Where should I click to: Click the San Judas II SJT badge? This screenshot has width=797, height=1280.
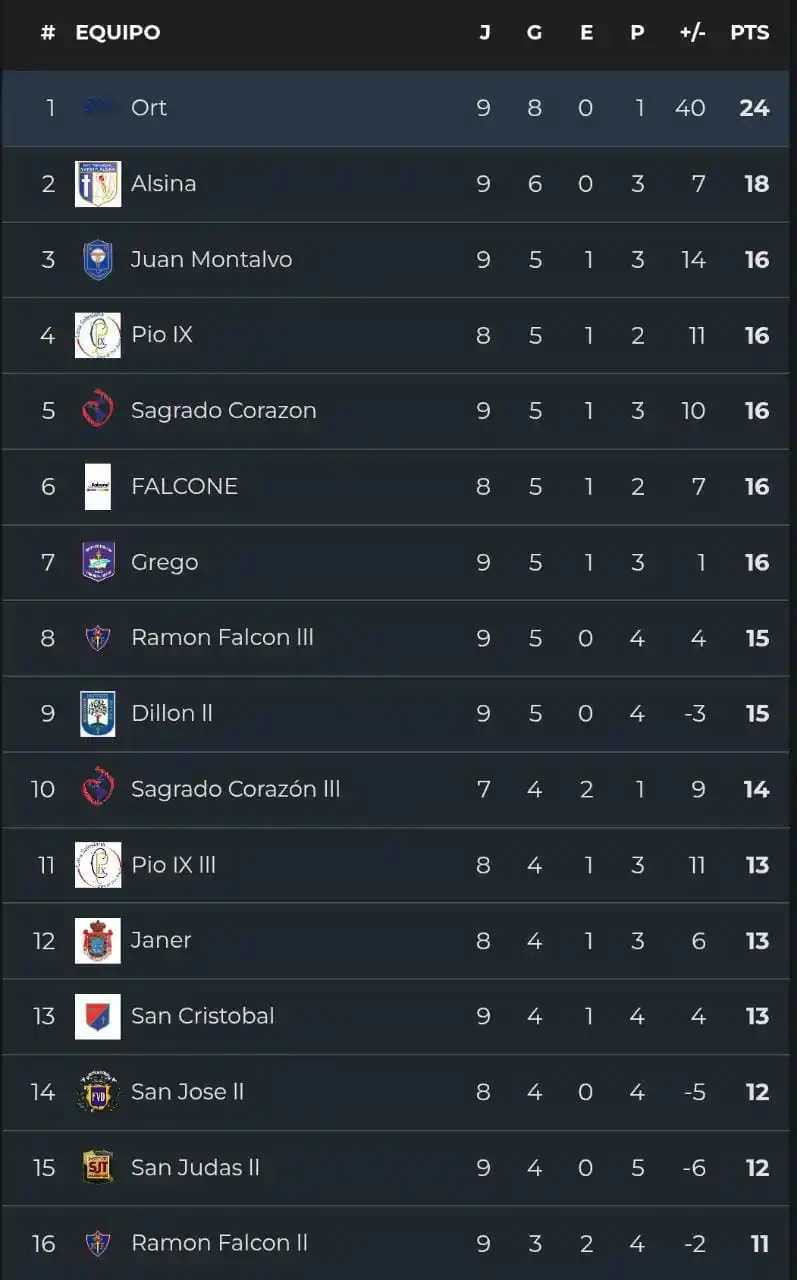pyautogui.click(x=98, y=1167)
